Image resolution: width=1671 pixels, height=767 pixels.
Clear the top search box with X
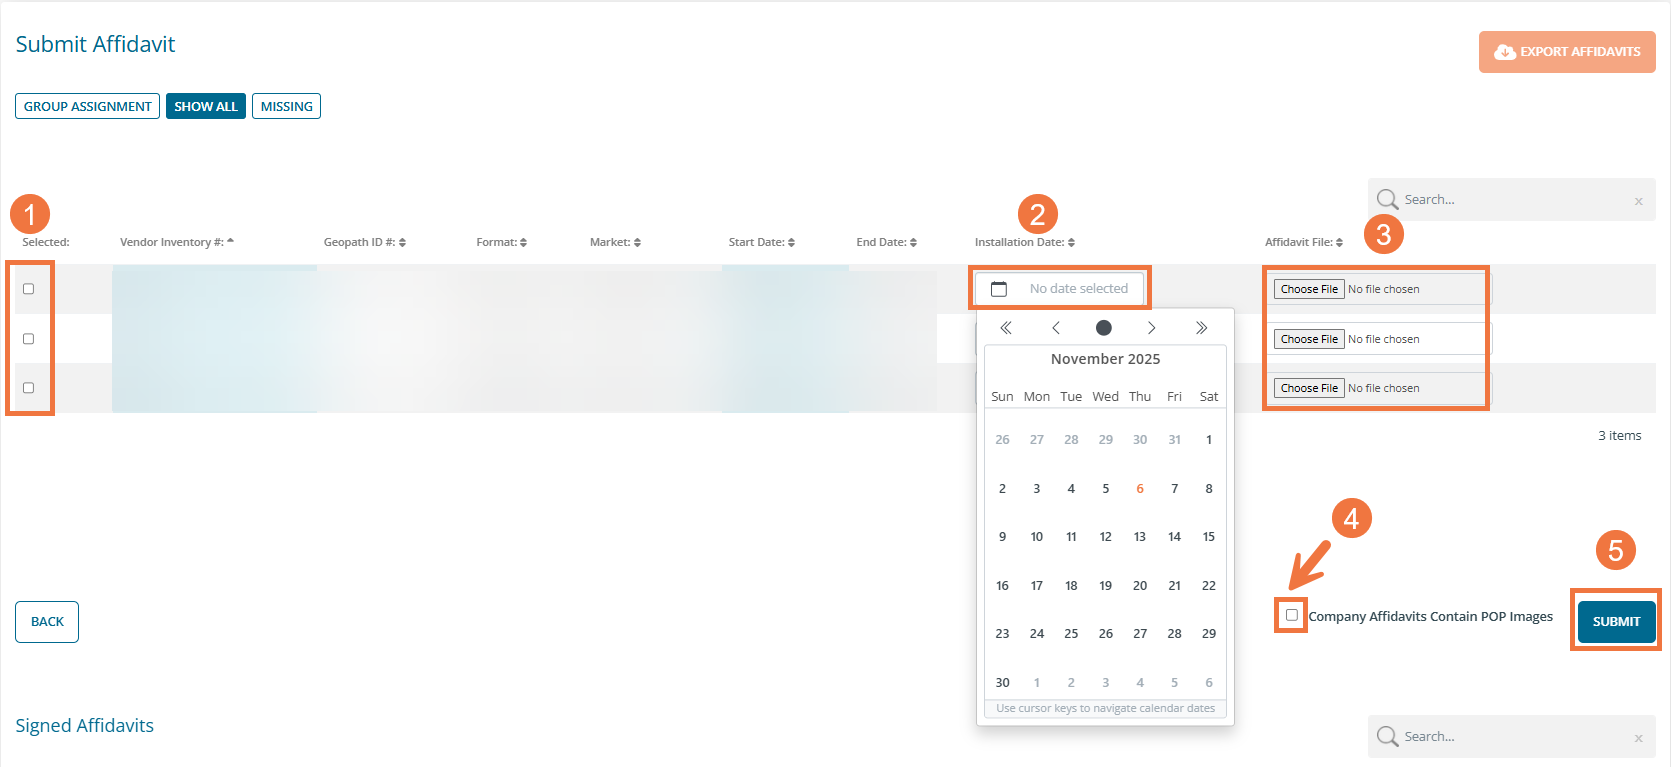coord(1638,201)
